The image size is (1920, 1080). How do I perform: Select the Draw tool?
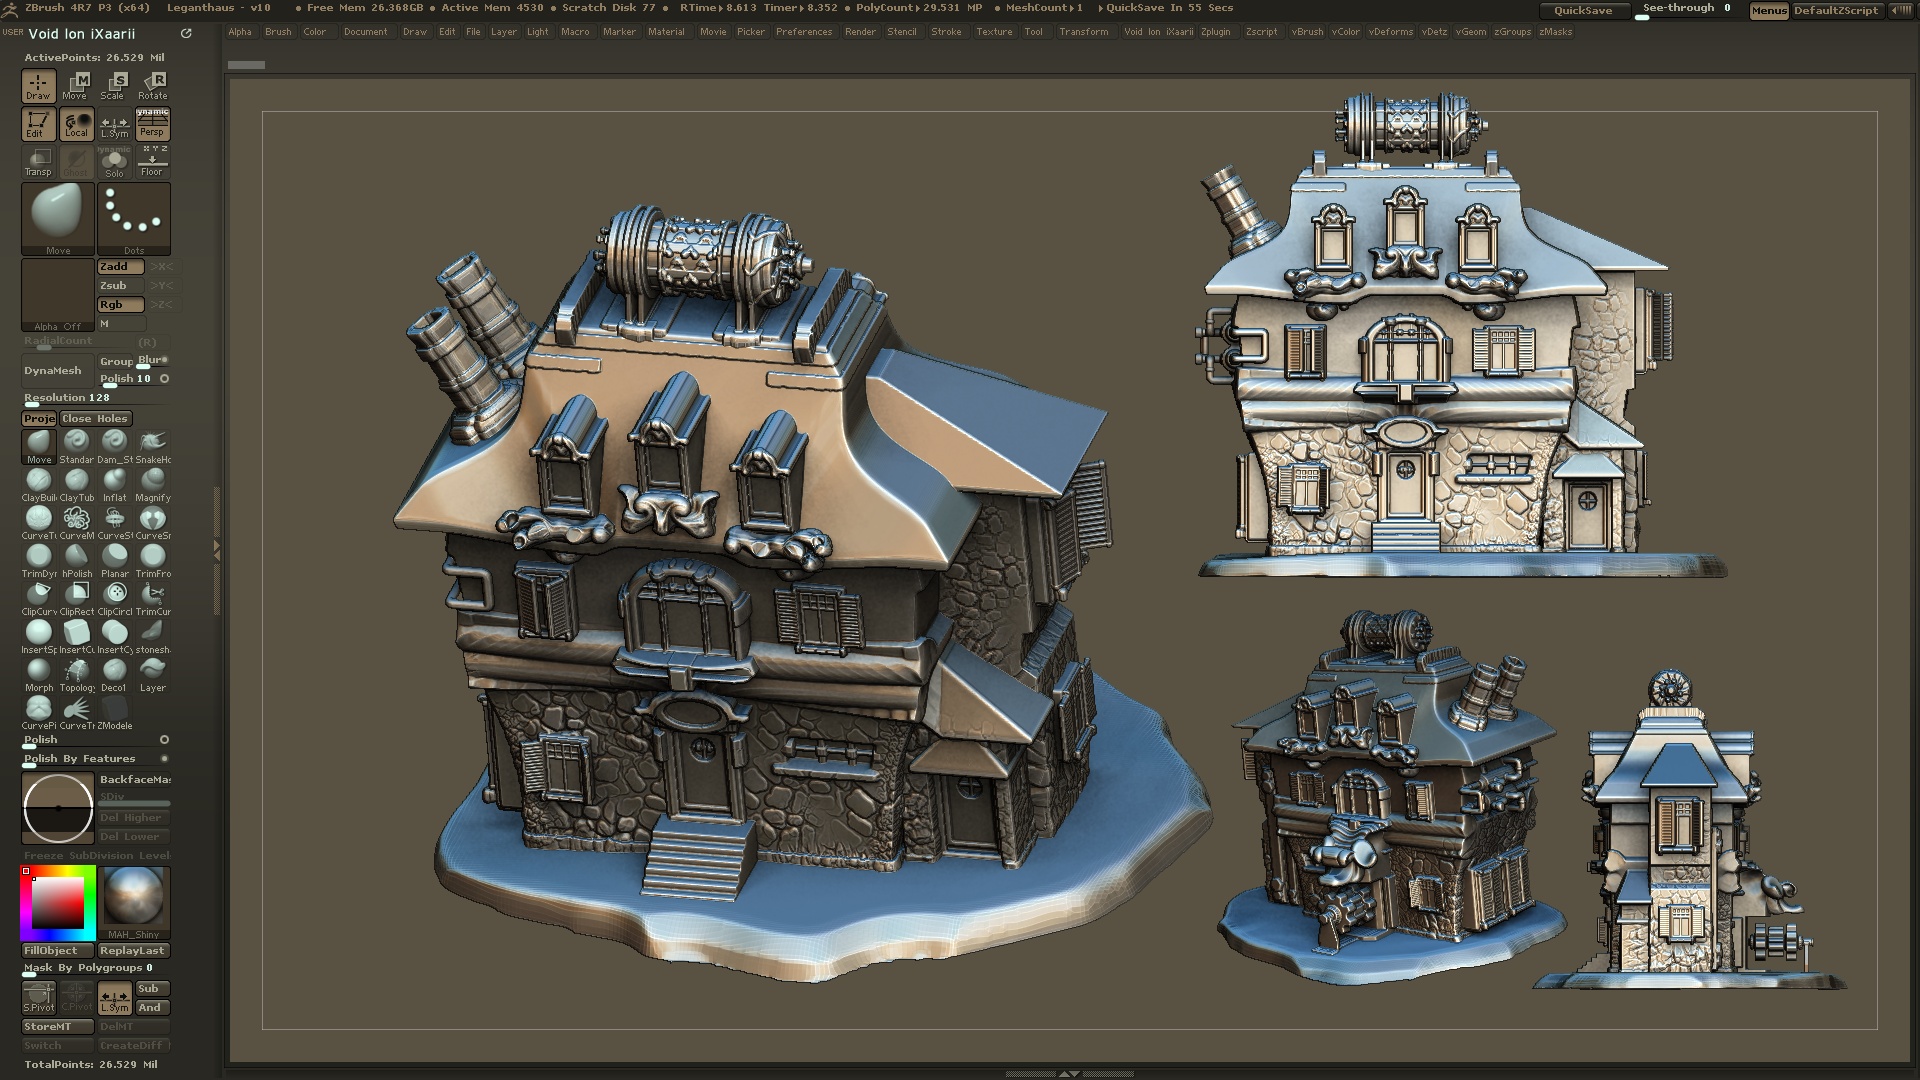click(x=38, y=85)
